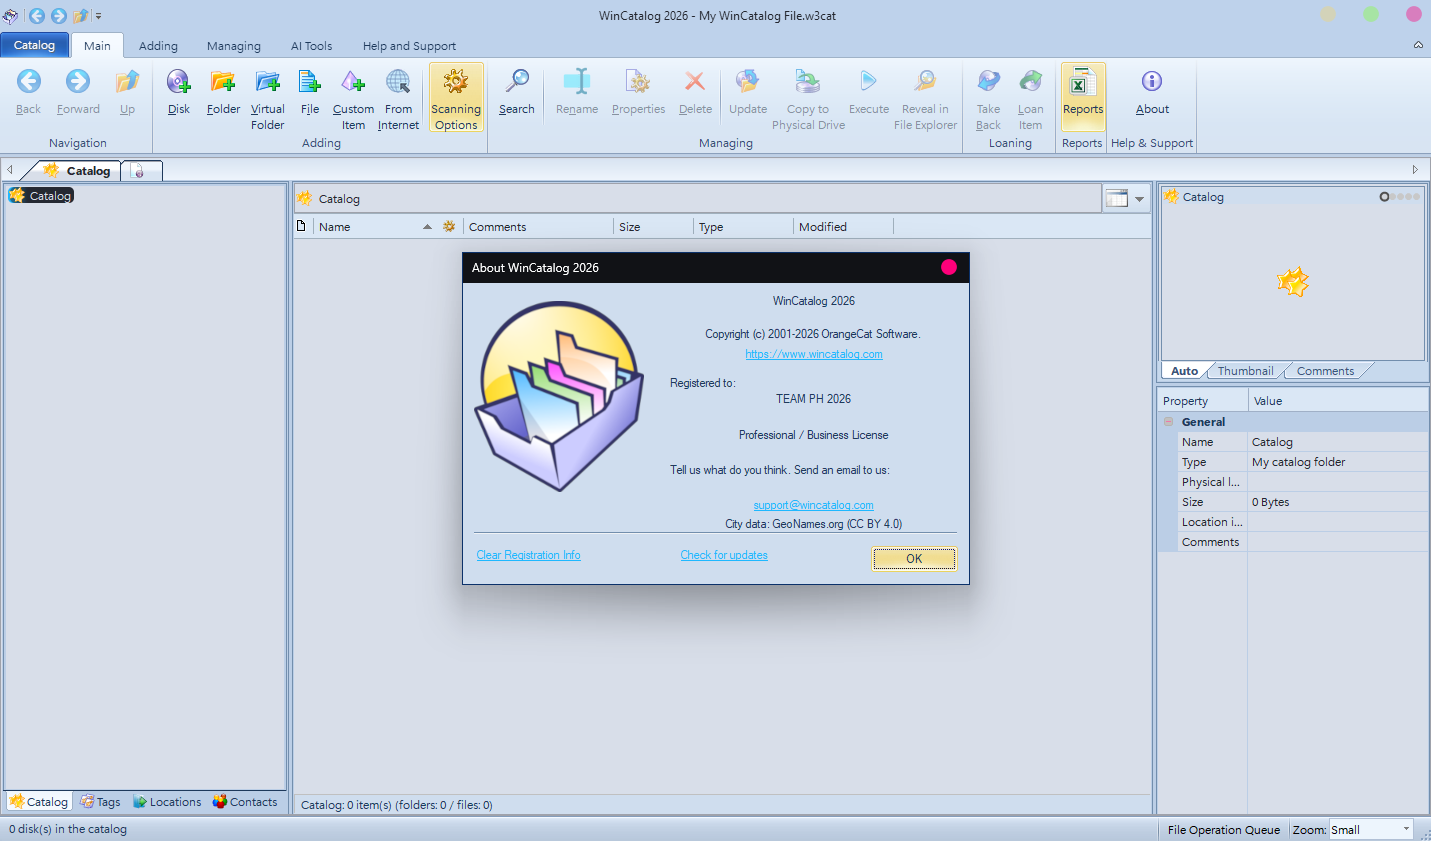Image resolution: width=1431 pixels, height=841 pixels.
Task: Open the Customize Quick Access Toolbar dropdown
Action: [98, 16]
